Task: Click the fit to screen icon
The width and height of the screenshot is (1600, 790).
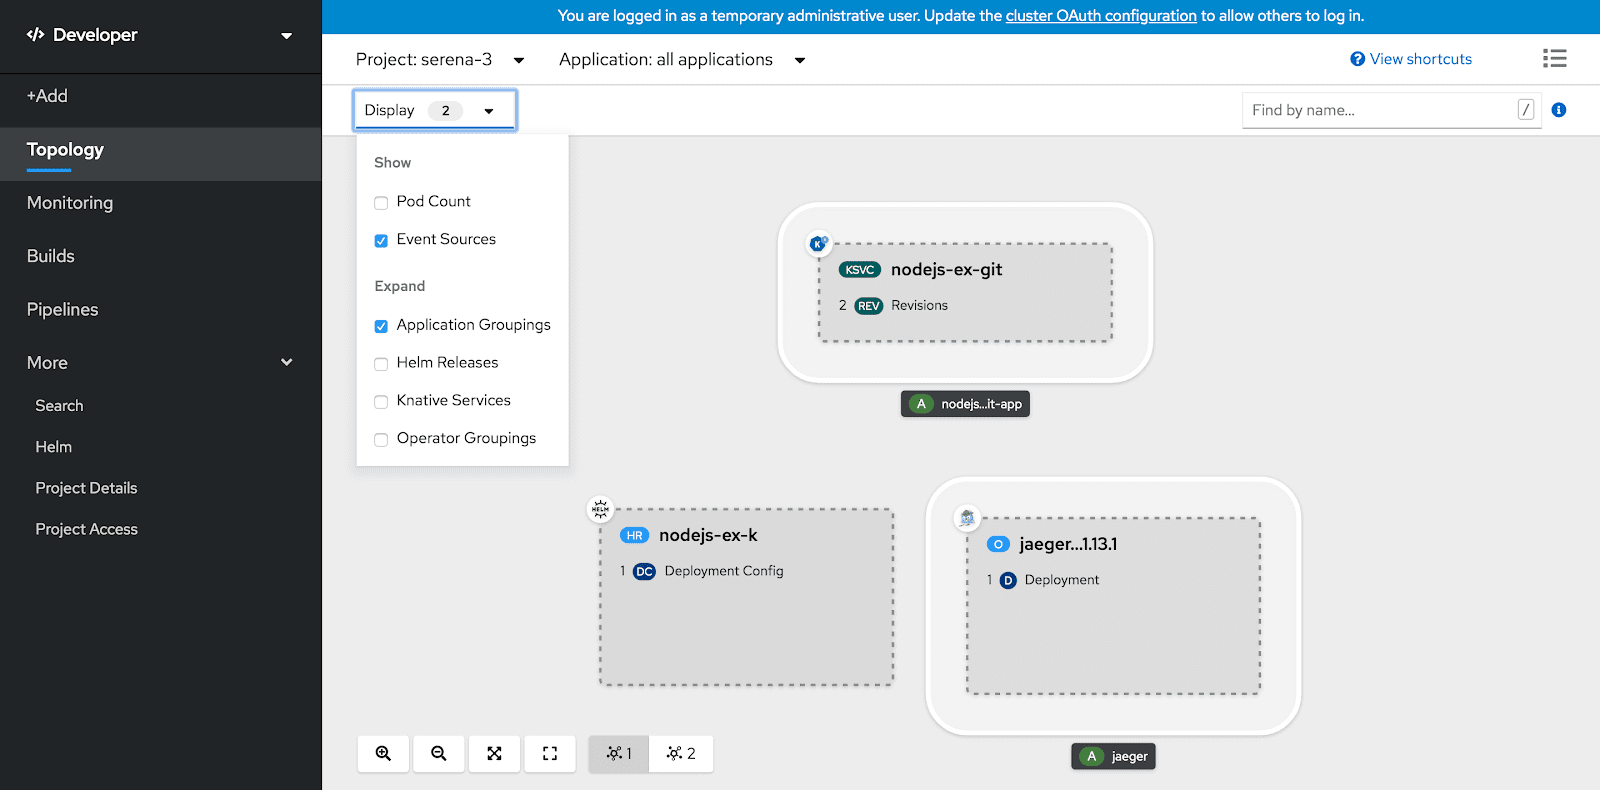Action: [494, 754]
